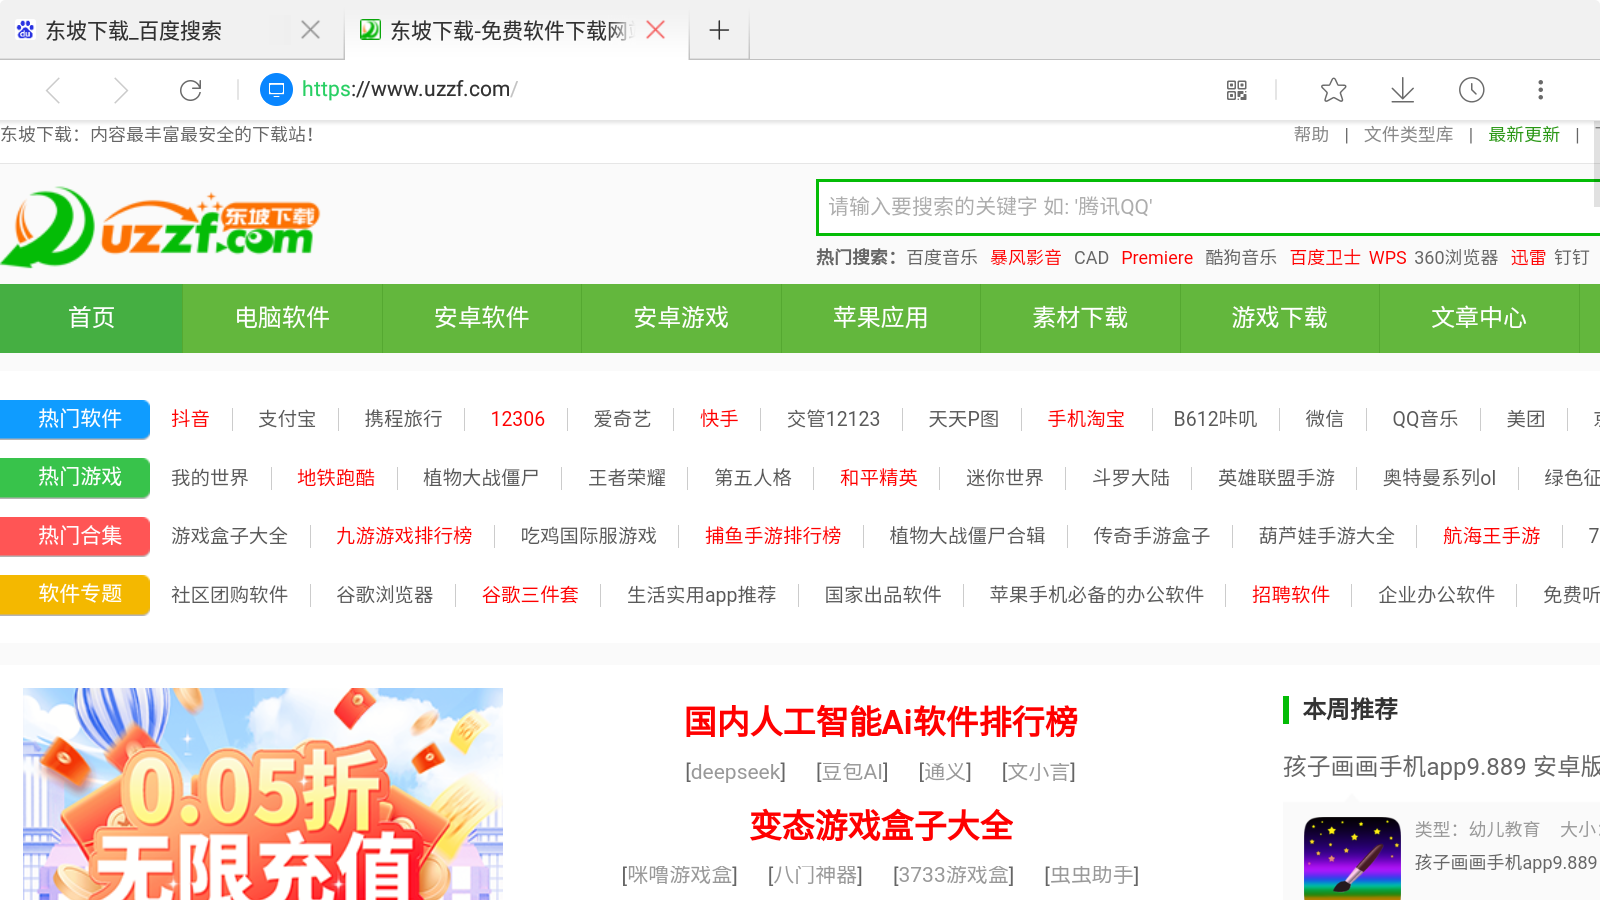Open the downloads arrow icon
Screen dimensions: 1600x900
(1403, 91)
